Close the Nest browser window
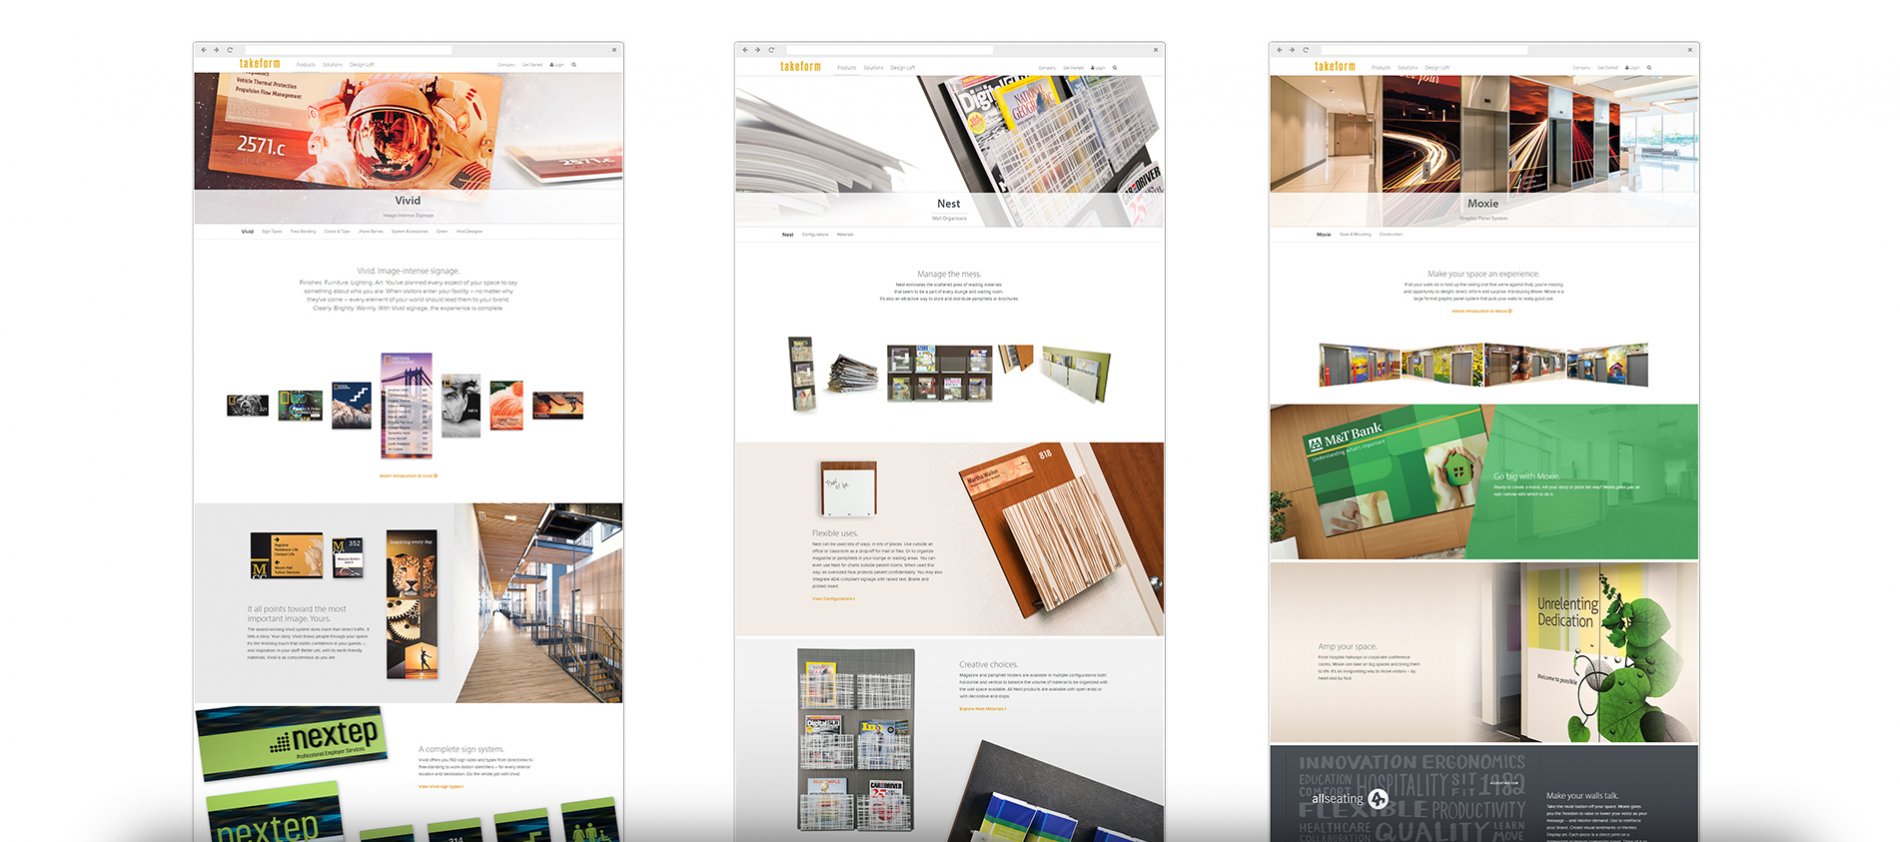The image size is (1900, 842). tap(1155, 50)
